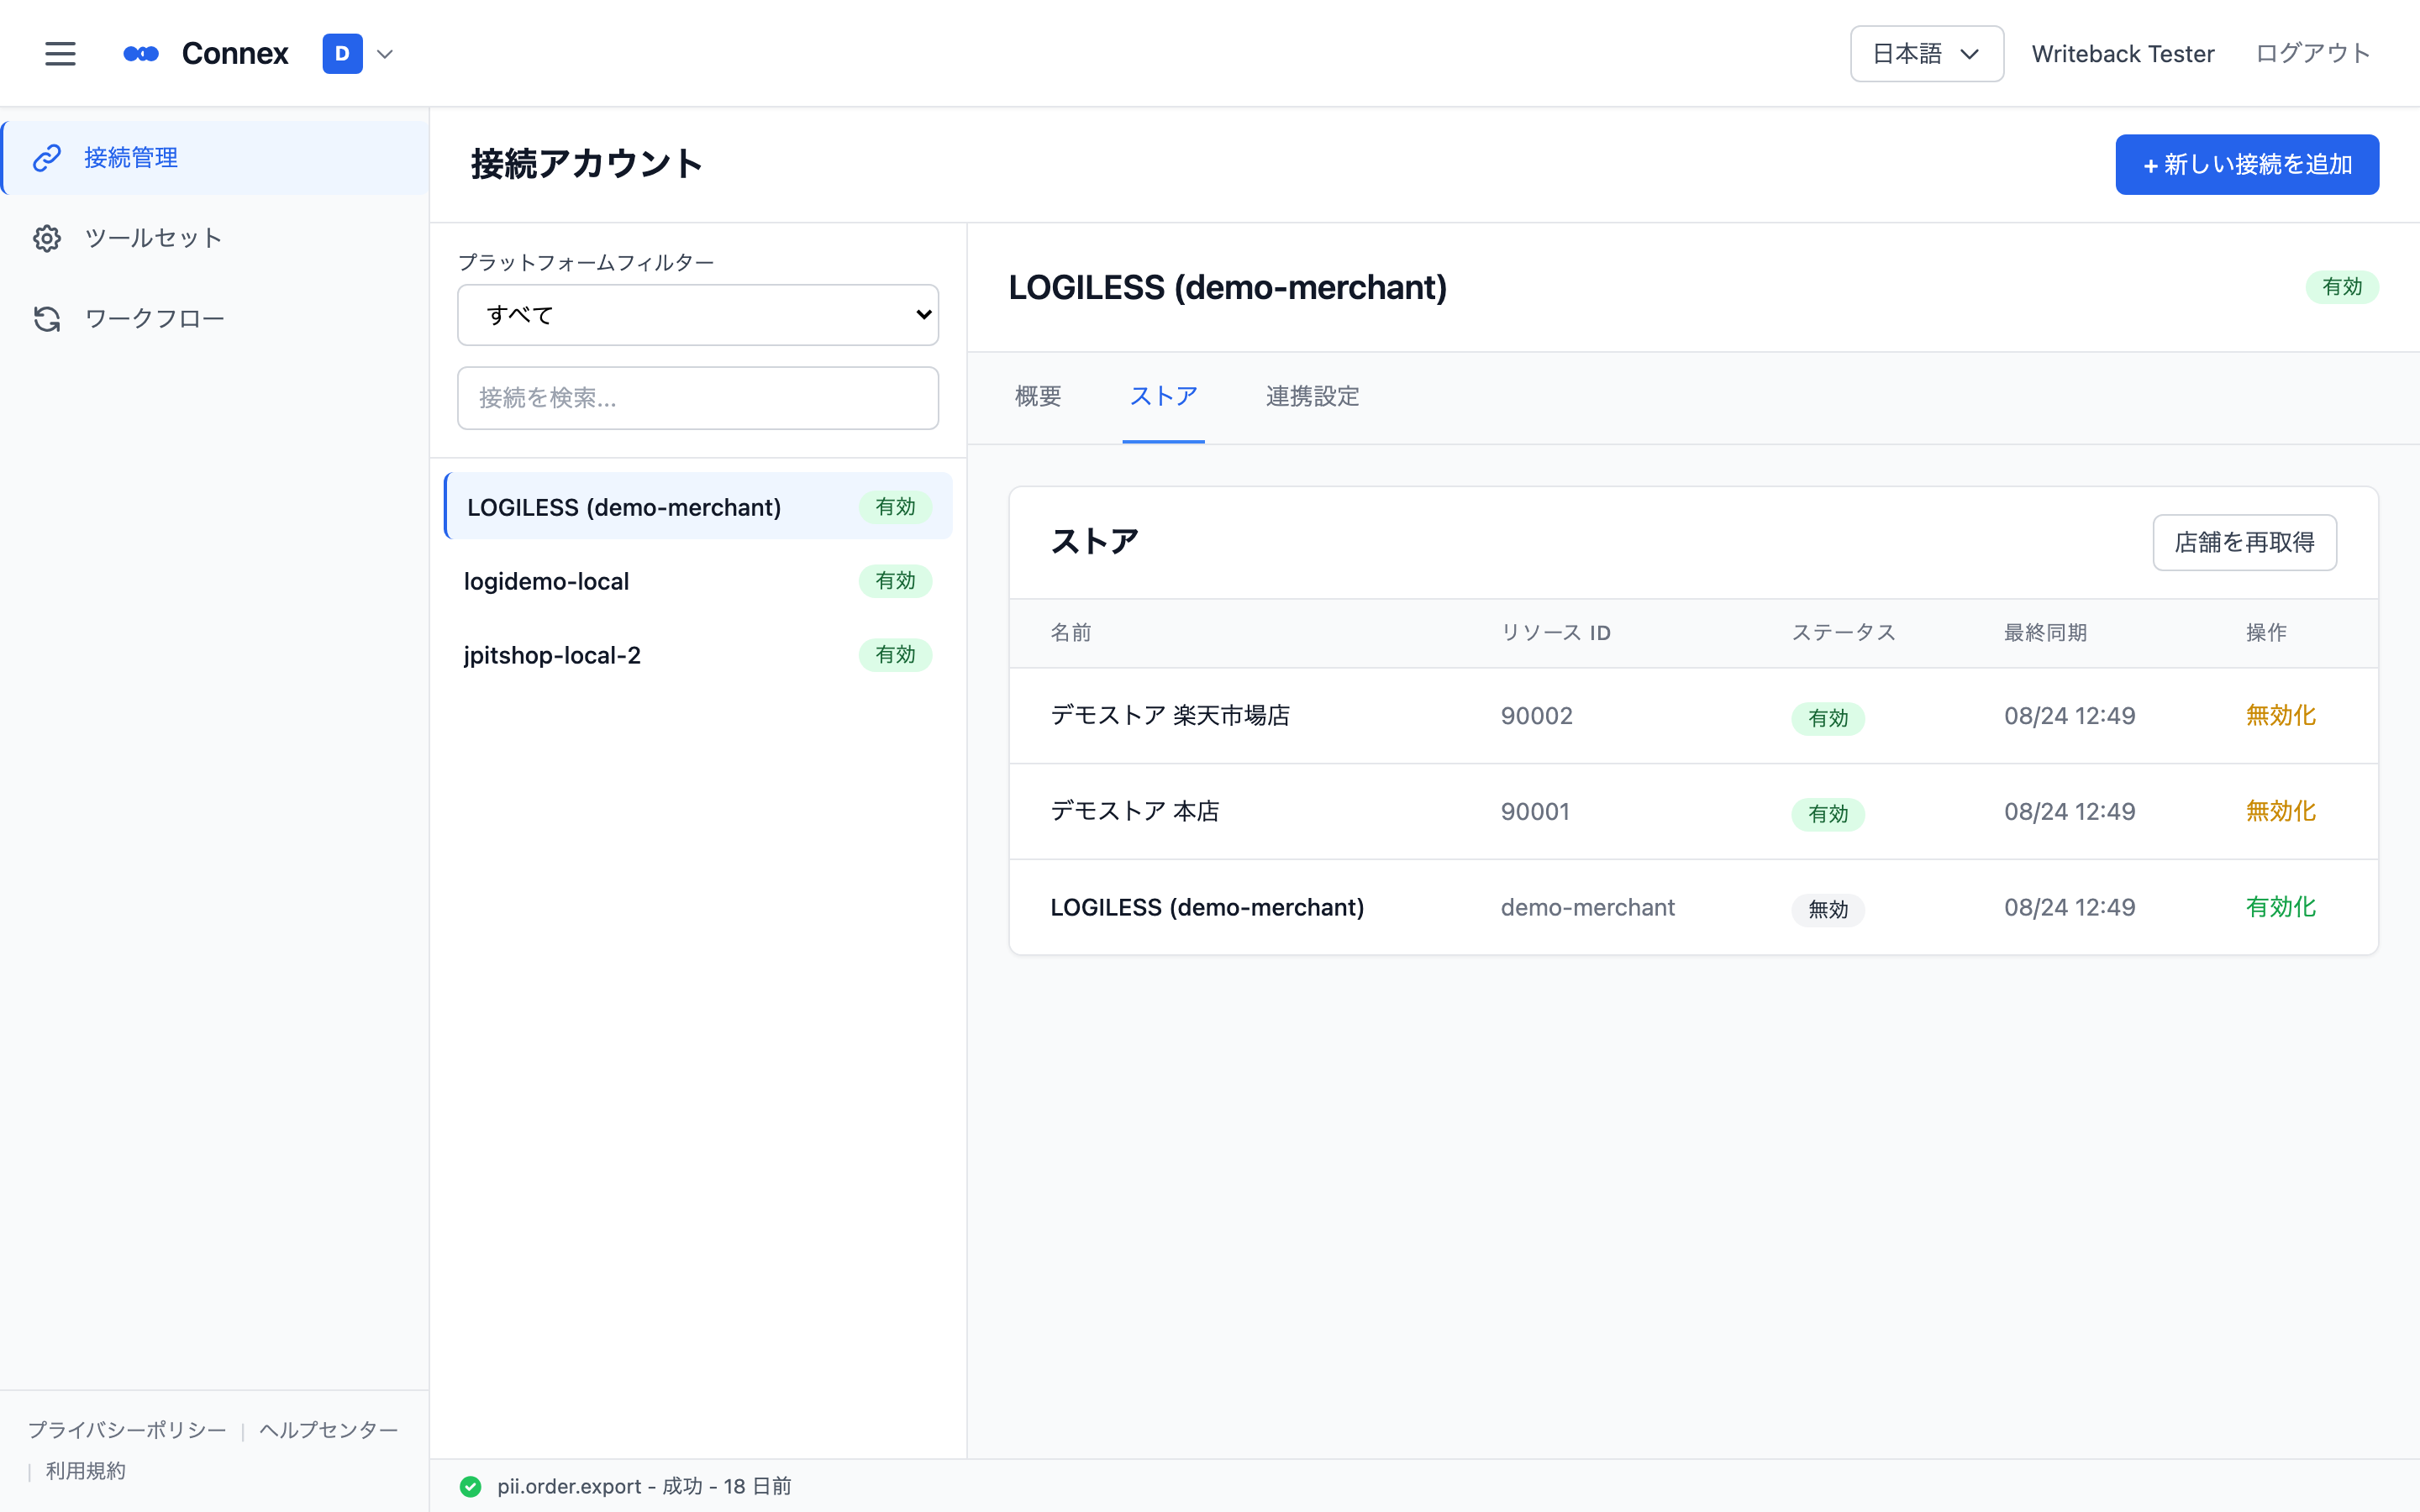Click the リソース ID column header

point(1555,633)
